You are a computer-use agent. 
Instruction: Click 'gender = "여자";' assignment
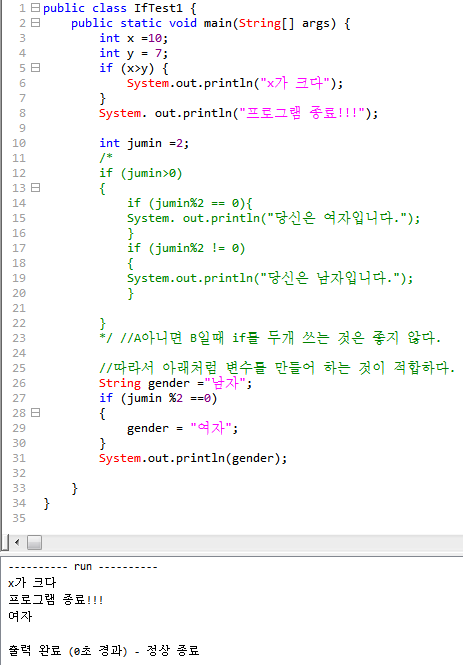[x=183, y=428]
